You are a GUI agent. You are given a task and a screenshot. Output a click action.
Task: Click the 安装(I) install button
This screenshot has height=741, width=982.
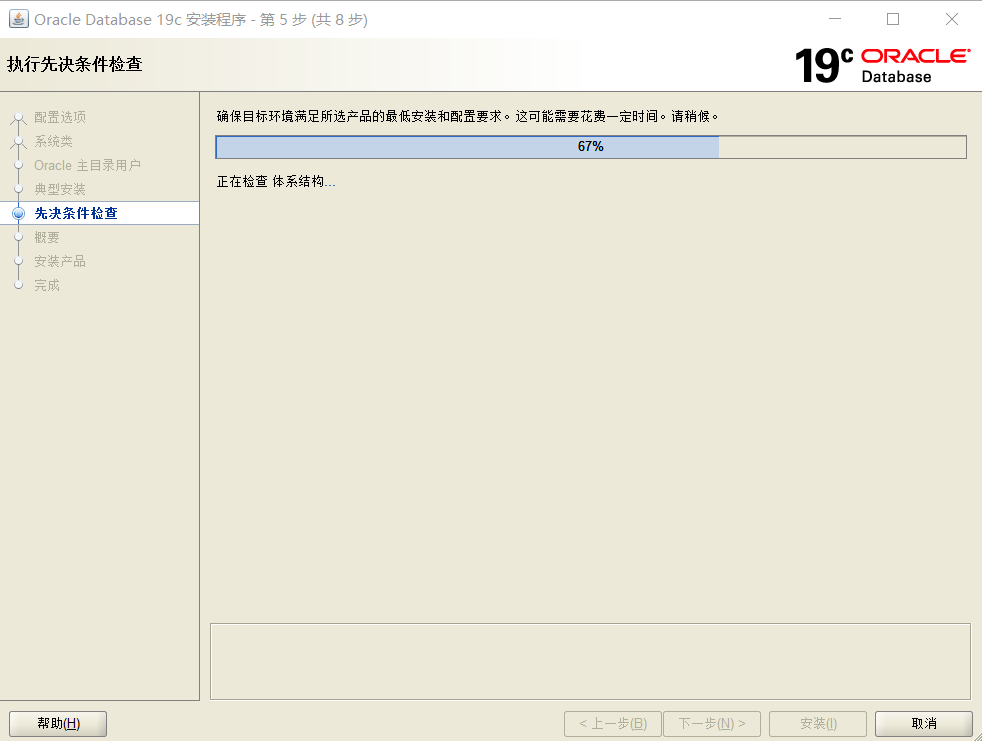(x=818, y=723)
